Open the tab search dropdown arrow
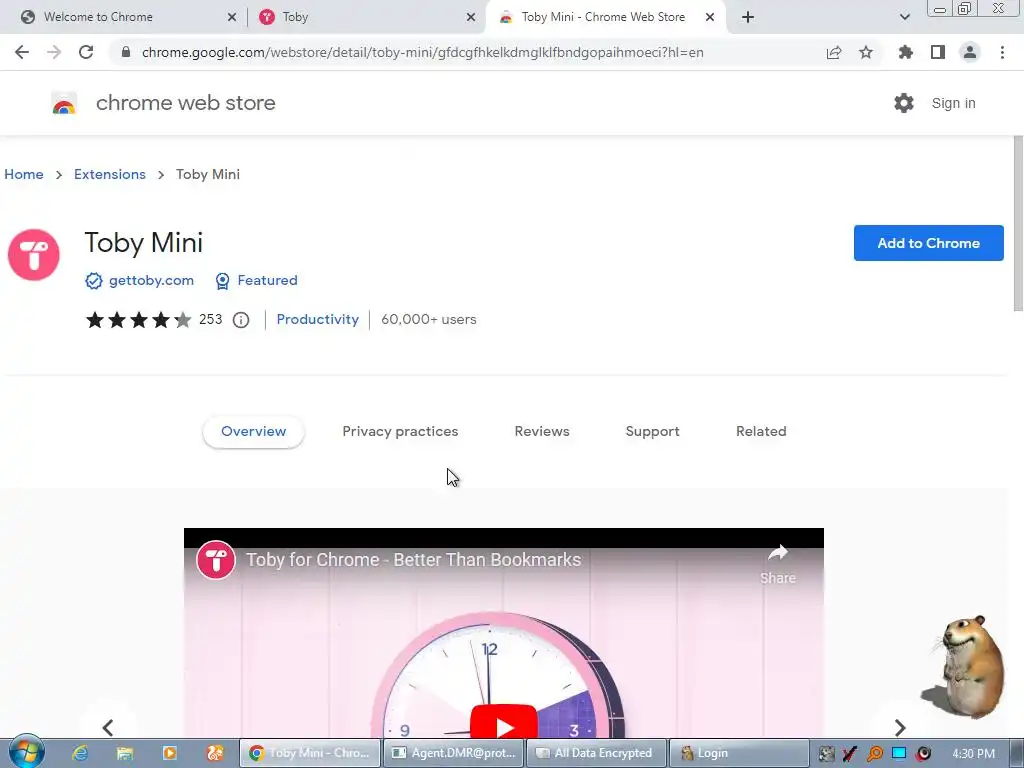Viewport: 1024px width, 768px height. (904, 17)
